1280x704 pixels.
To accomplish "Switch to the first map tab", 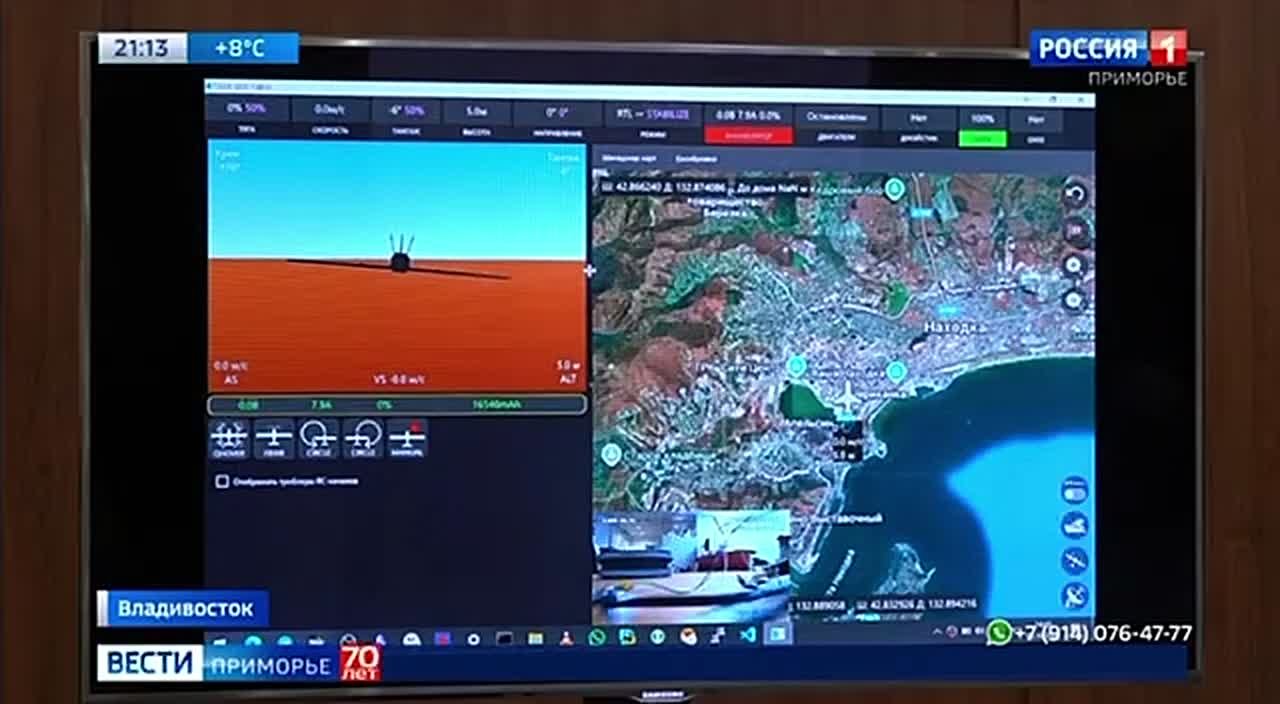I will pos(627,159).
